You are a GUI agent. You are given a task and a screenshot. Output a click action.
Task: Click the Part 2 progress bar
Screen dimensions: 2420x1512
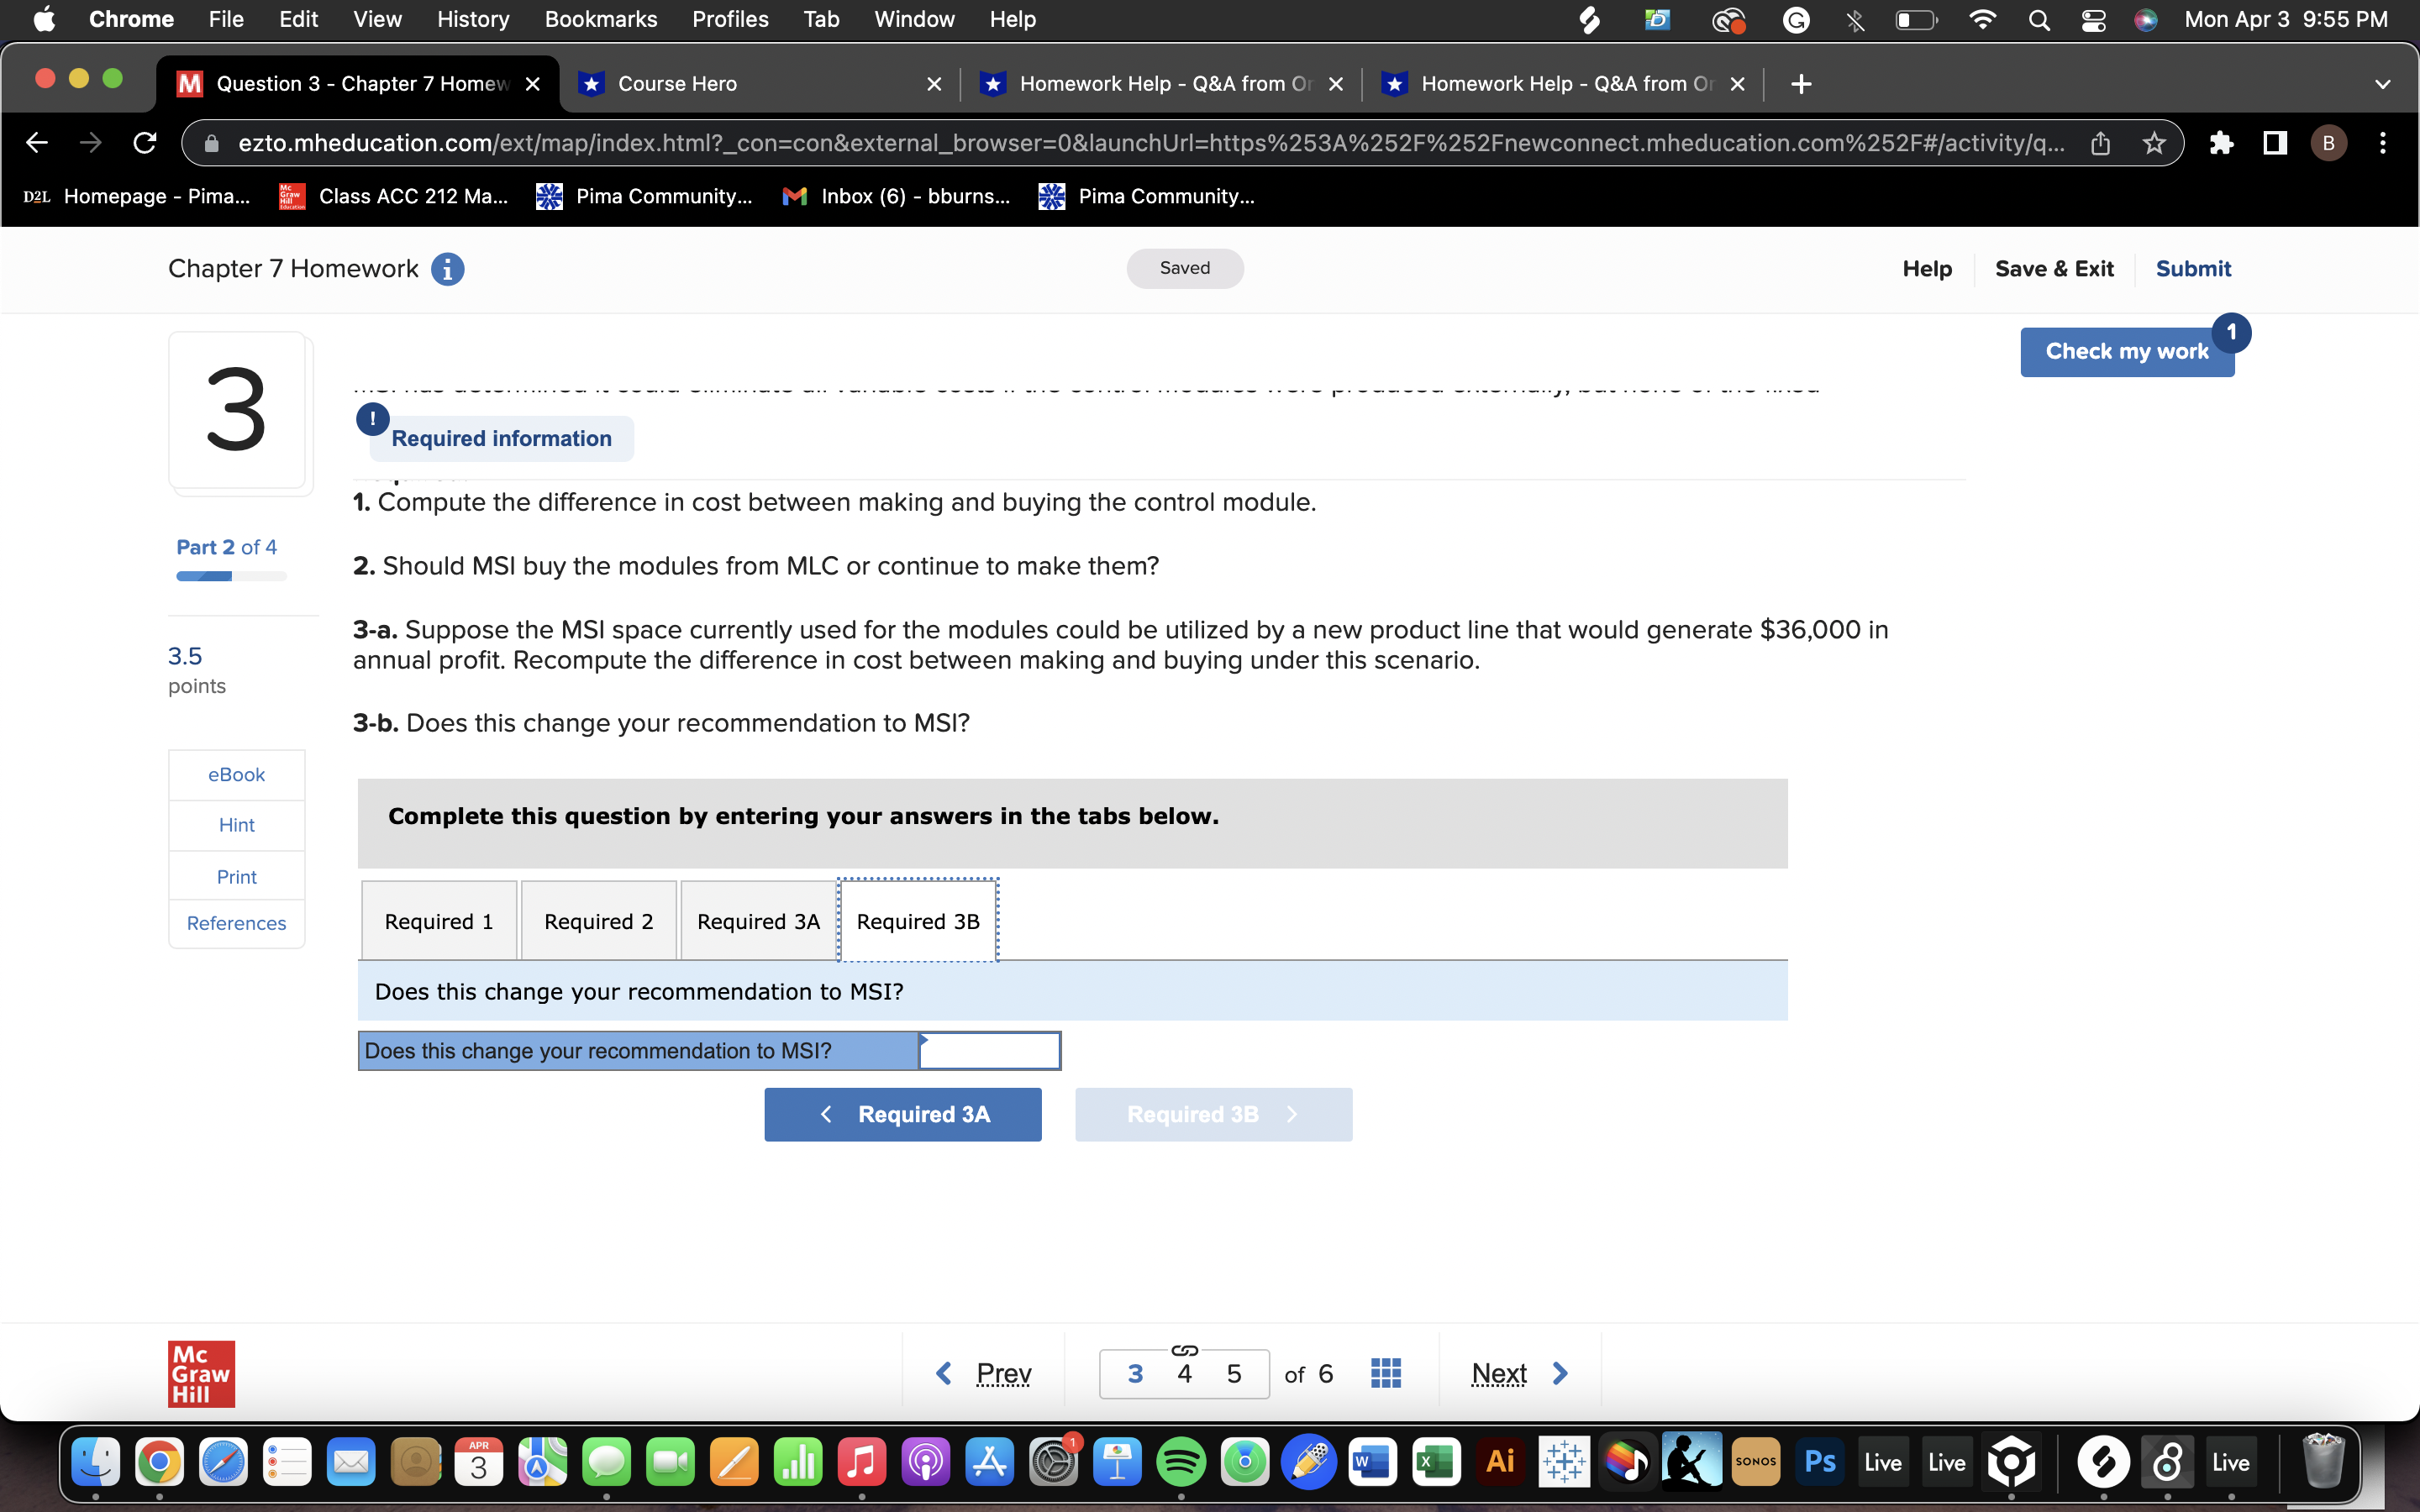[229, 576]
